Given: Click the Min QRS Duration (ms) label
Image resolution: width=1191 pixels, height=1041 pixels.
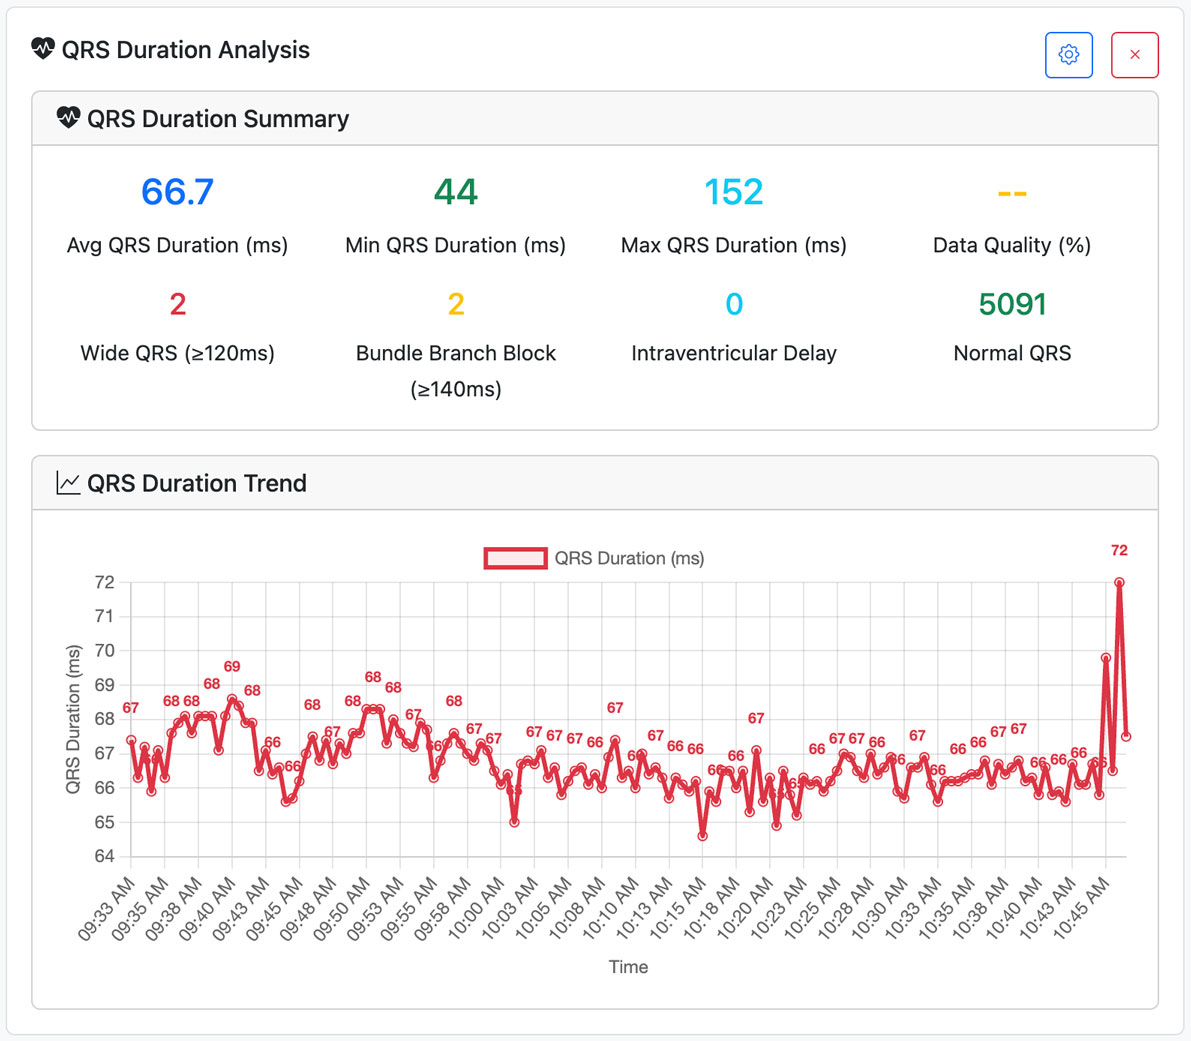Looking at the screenshot, I should 456,245.
